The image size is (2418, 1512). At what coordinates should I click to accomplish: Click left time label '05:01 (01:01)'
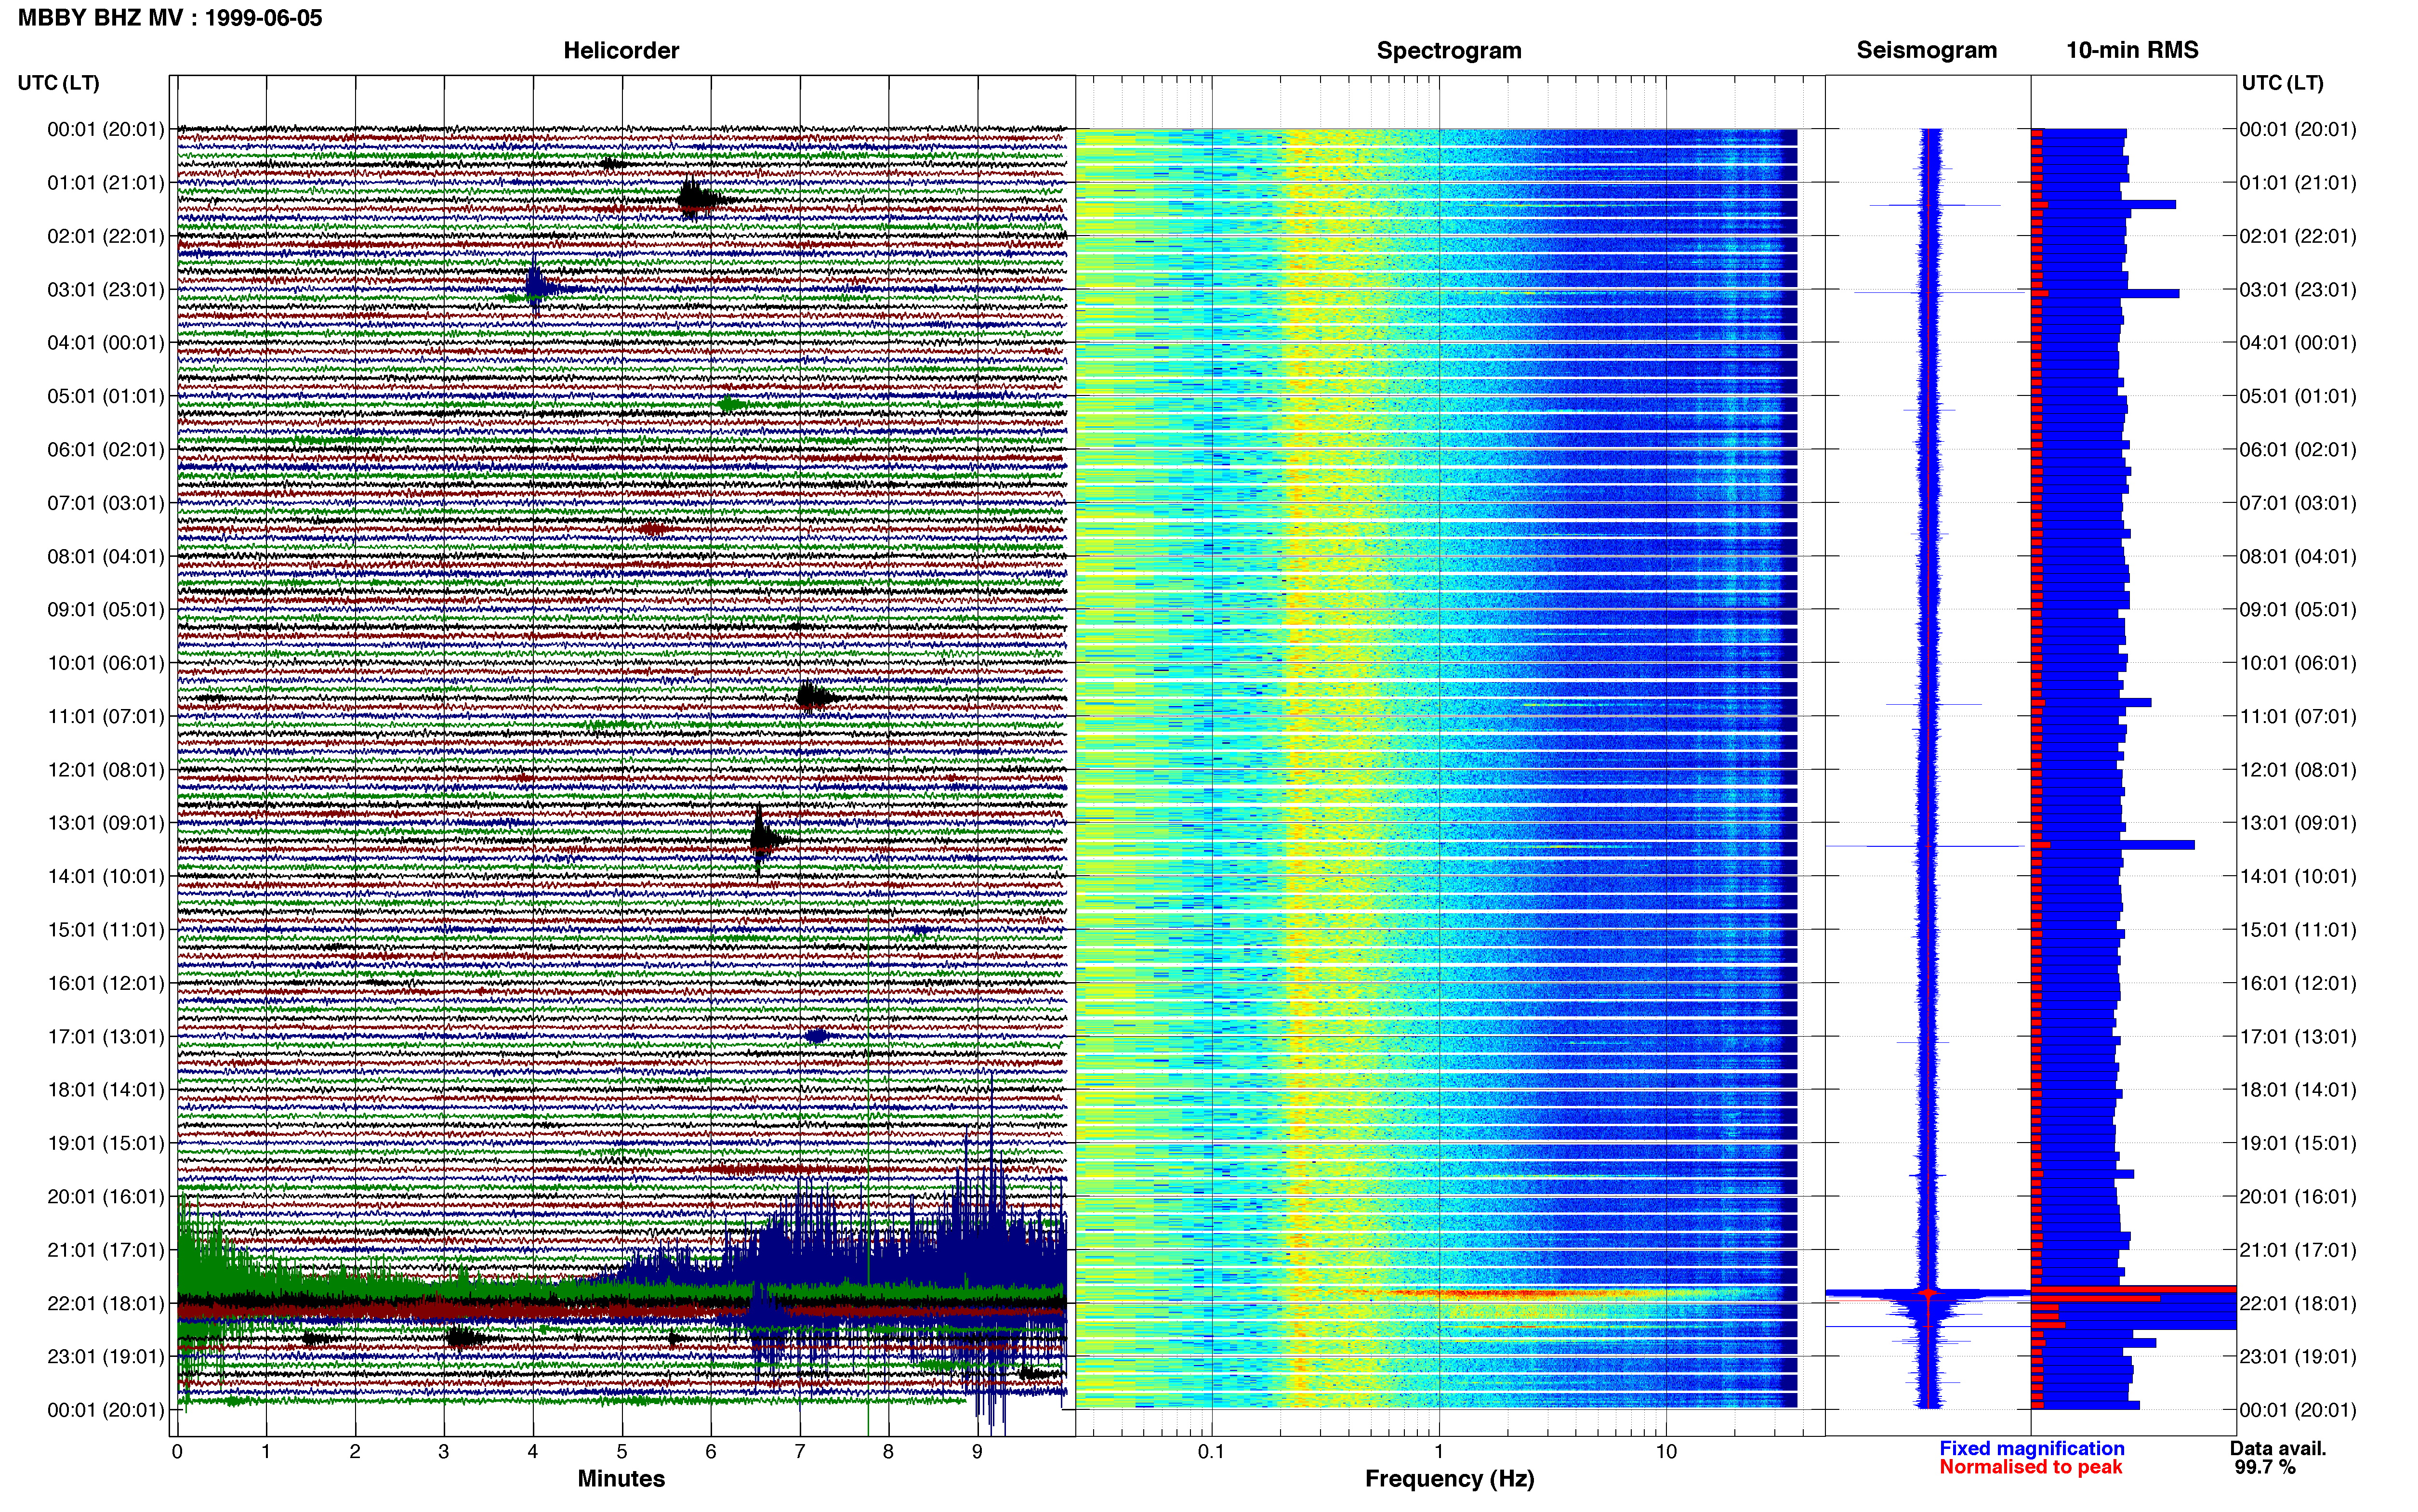[106, 396]
